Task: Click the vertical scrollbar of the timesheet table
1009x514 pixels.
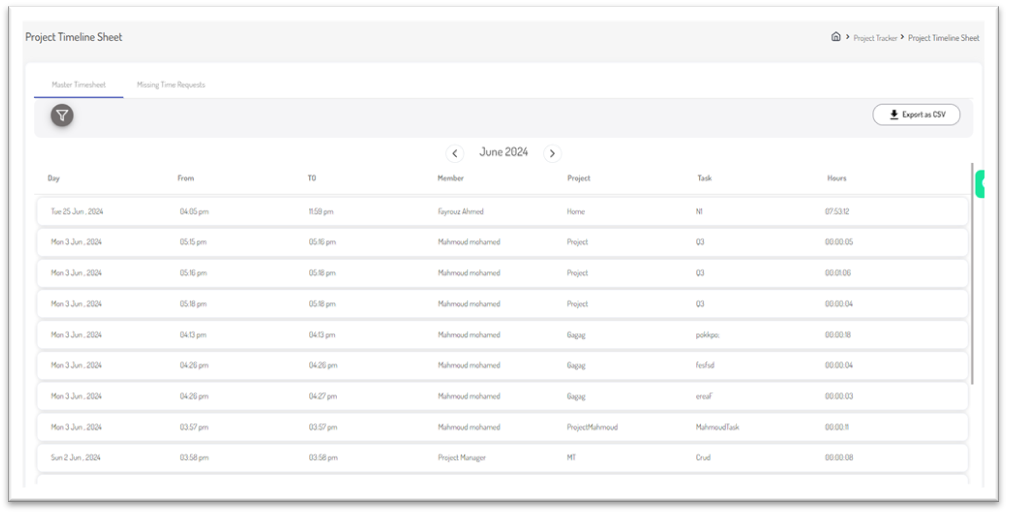Action: [973, 270]
